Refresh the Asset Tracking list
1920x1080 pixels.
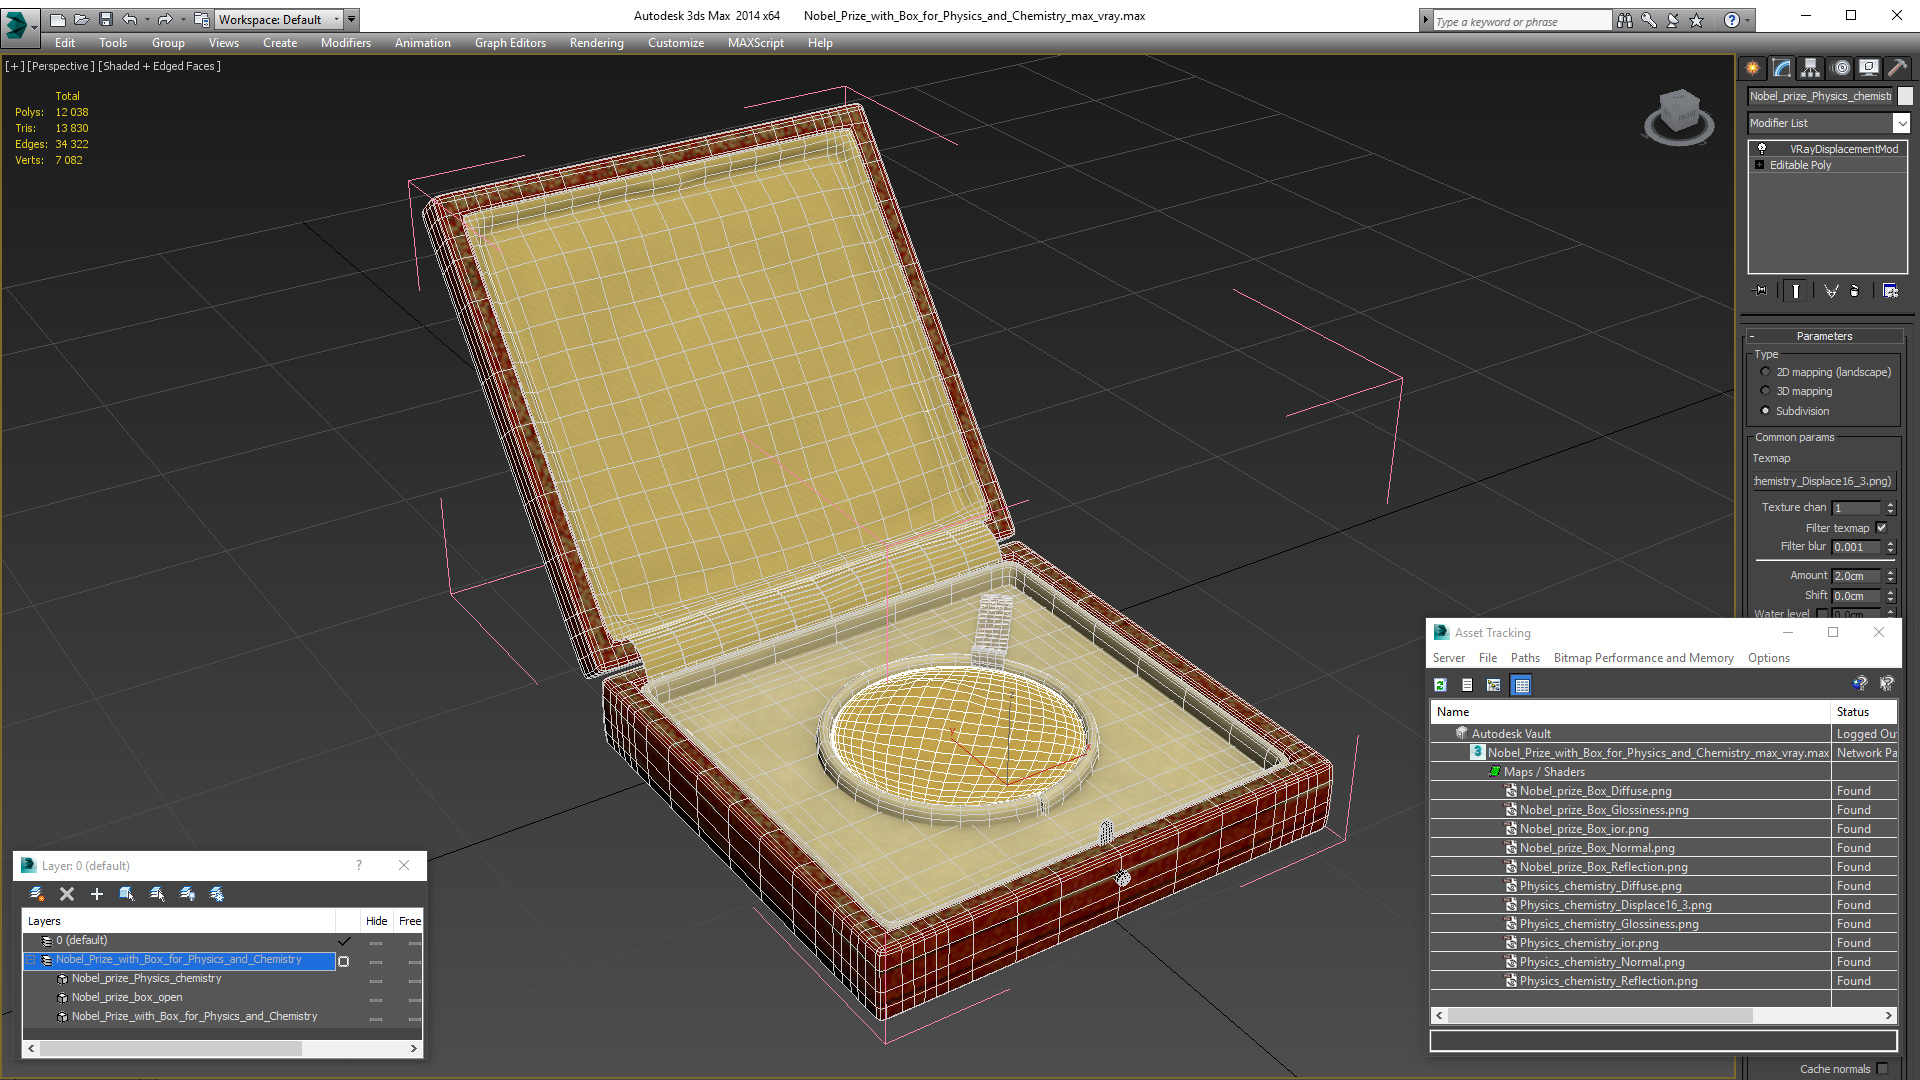tap(1440, 685)
